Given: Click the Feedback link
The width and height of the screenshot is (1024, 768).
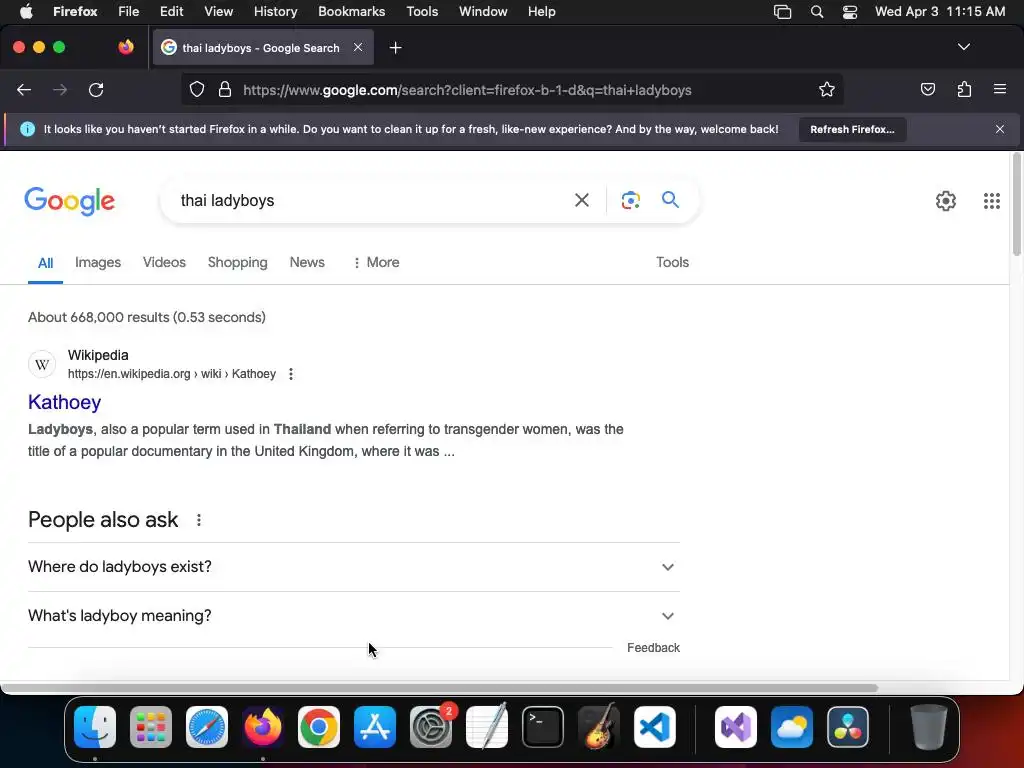Looking at the screenshot, I should click(x=653, y=648).
